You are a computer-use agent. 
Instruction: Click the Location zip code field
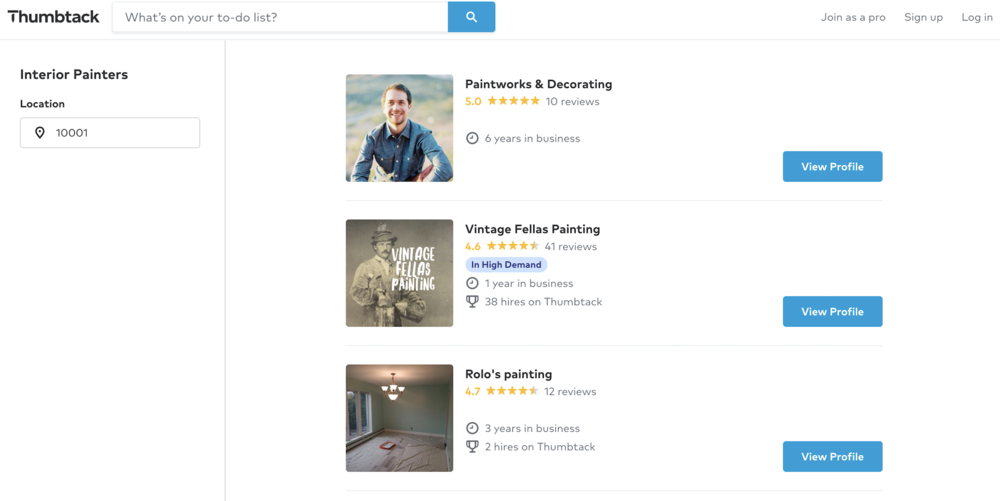110,133
